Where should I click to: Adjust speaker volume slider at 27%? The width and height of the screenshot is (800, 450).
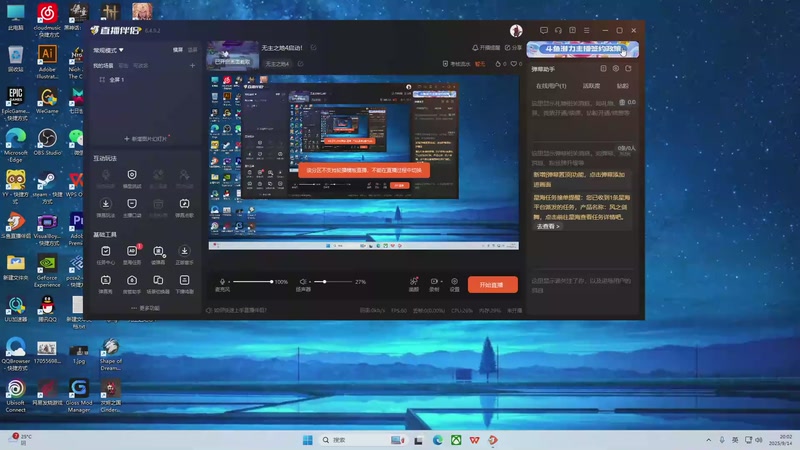pyautogui.click(x=333, y=282)
